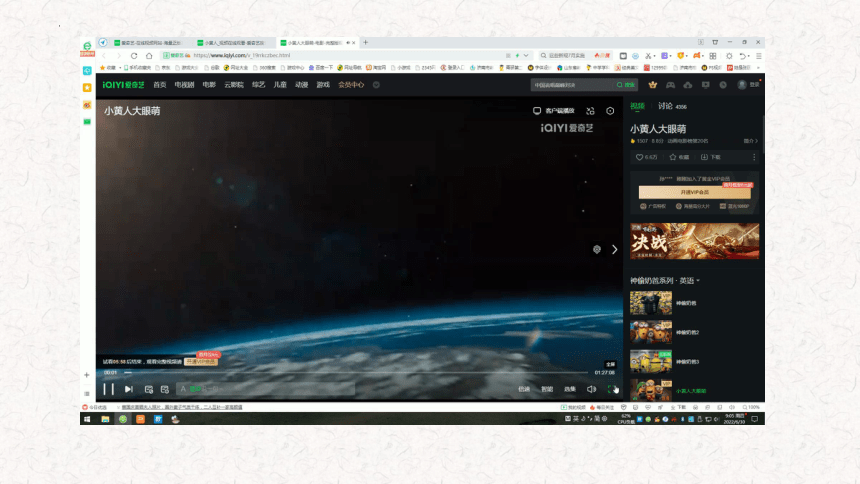Enter fullscreen mode in the player
Viewport: 860px width, 484px height.
tap(612, 389)
